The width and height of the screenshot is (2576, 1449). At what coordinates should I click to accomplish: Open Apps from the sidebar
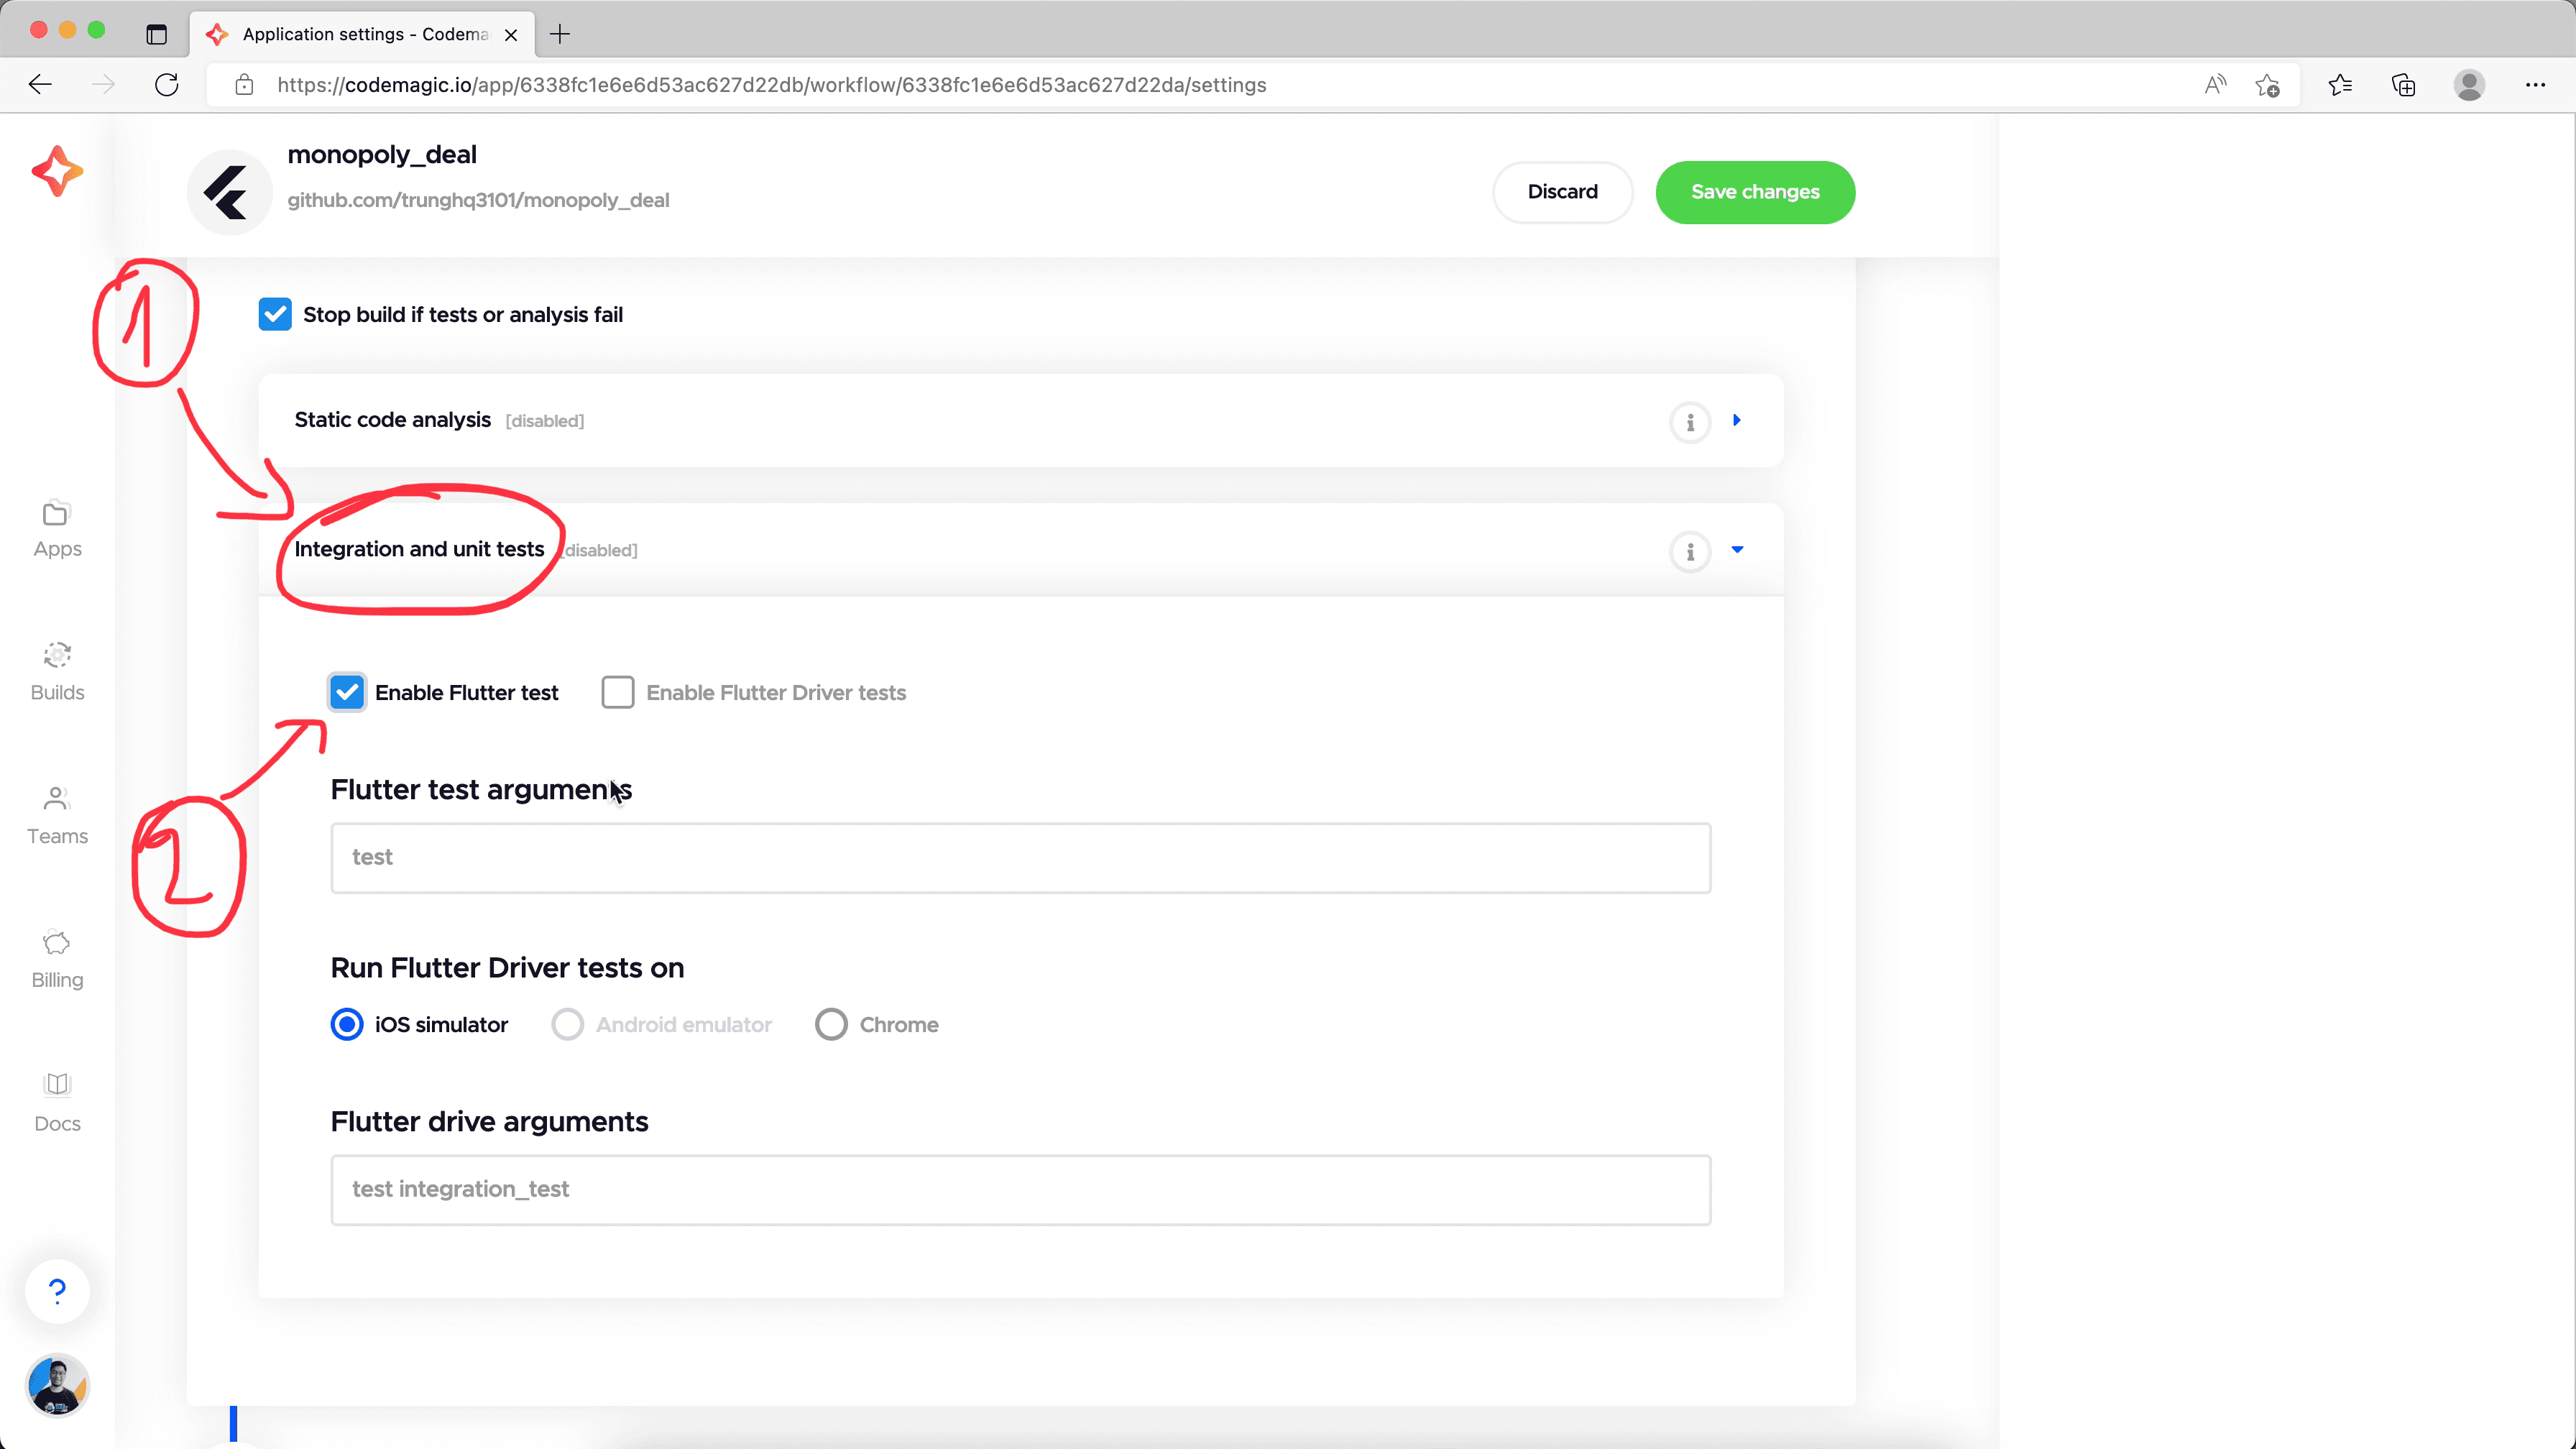coord(57,530)
